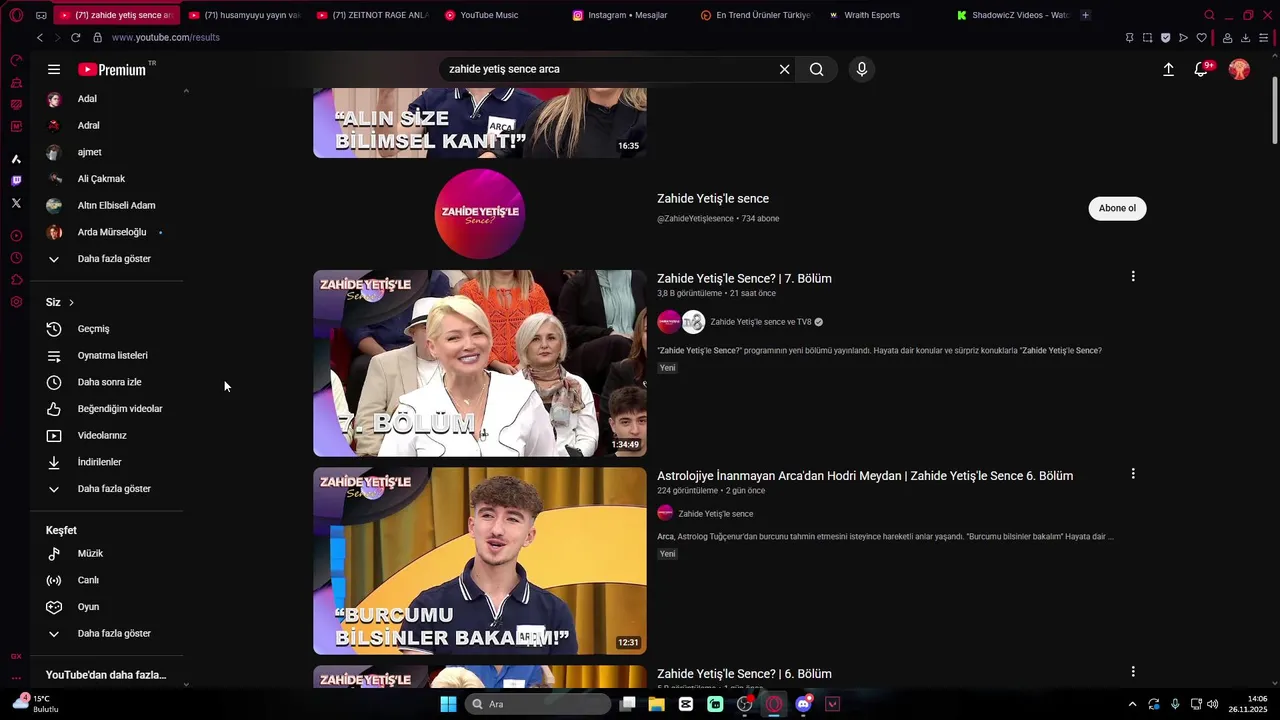The height and width of the screenshot is (720, 1280).
Task: Focus the browser address bar URL
Action: 166,37
